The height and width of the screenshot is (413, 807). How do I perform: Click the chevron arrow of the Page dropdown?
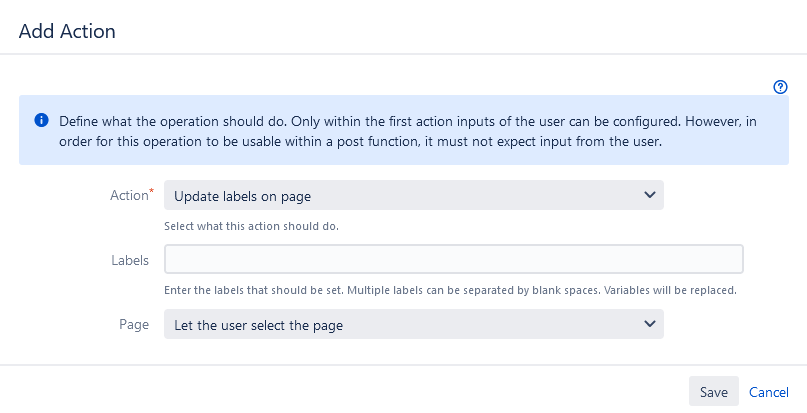pyautogui.click(x=650, y=324)
